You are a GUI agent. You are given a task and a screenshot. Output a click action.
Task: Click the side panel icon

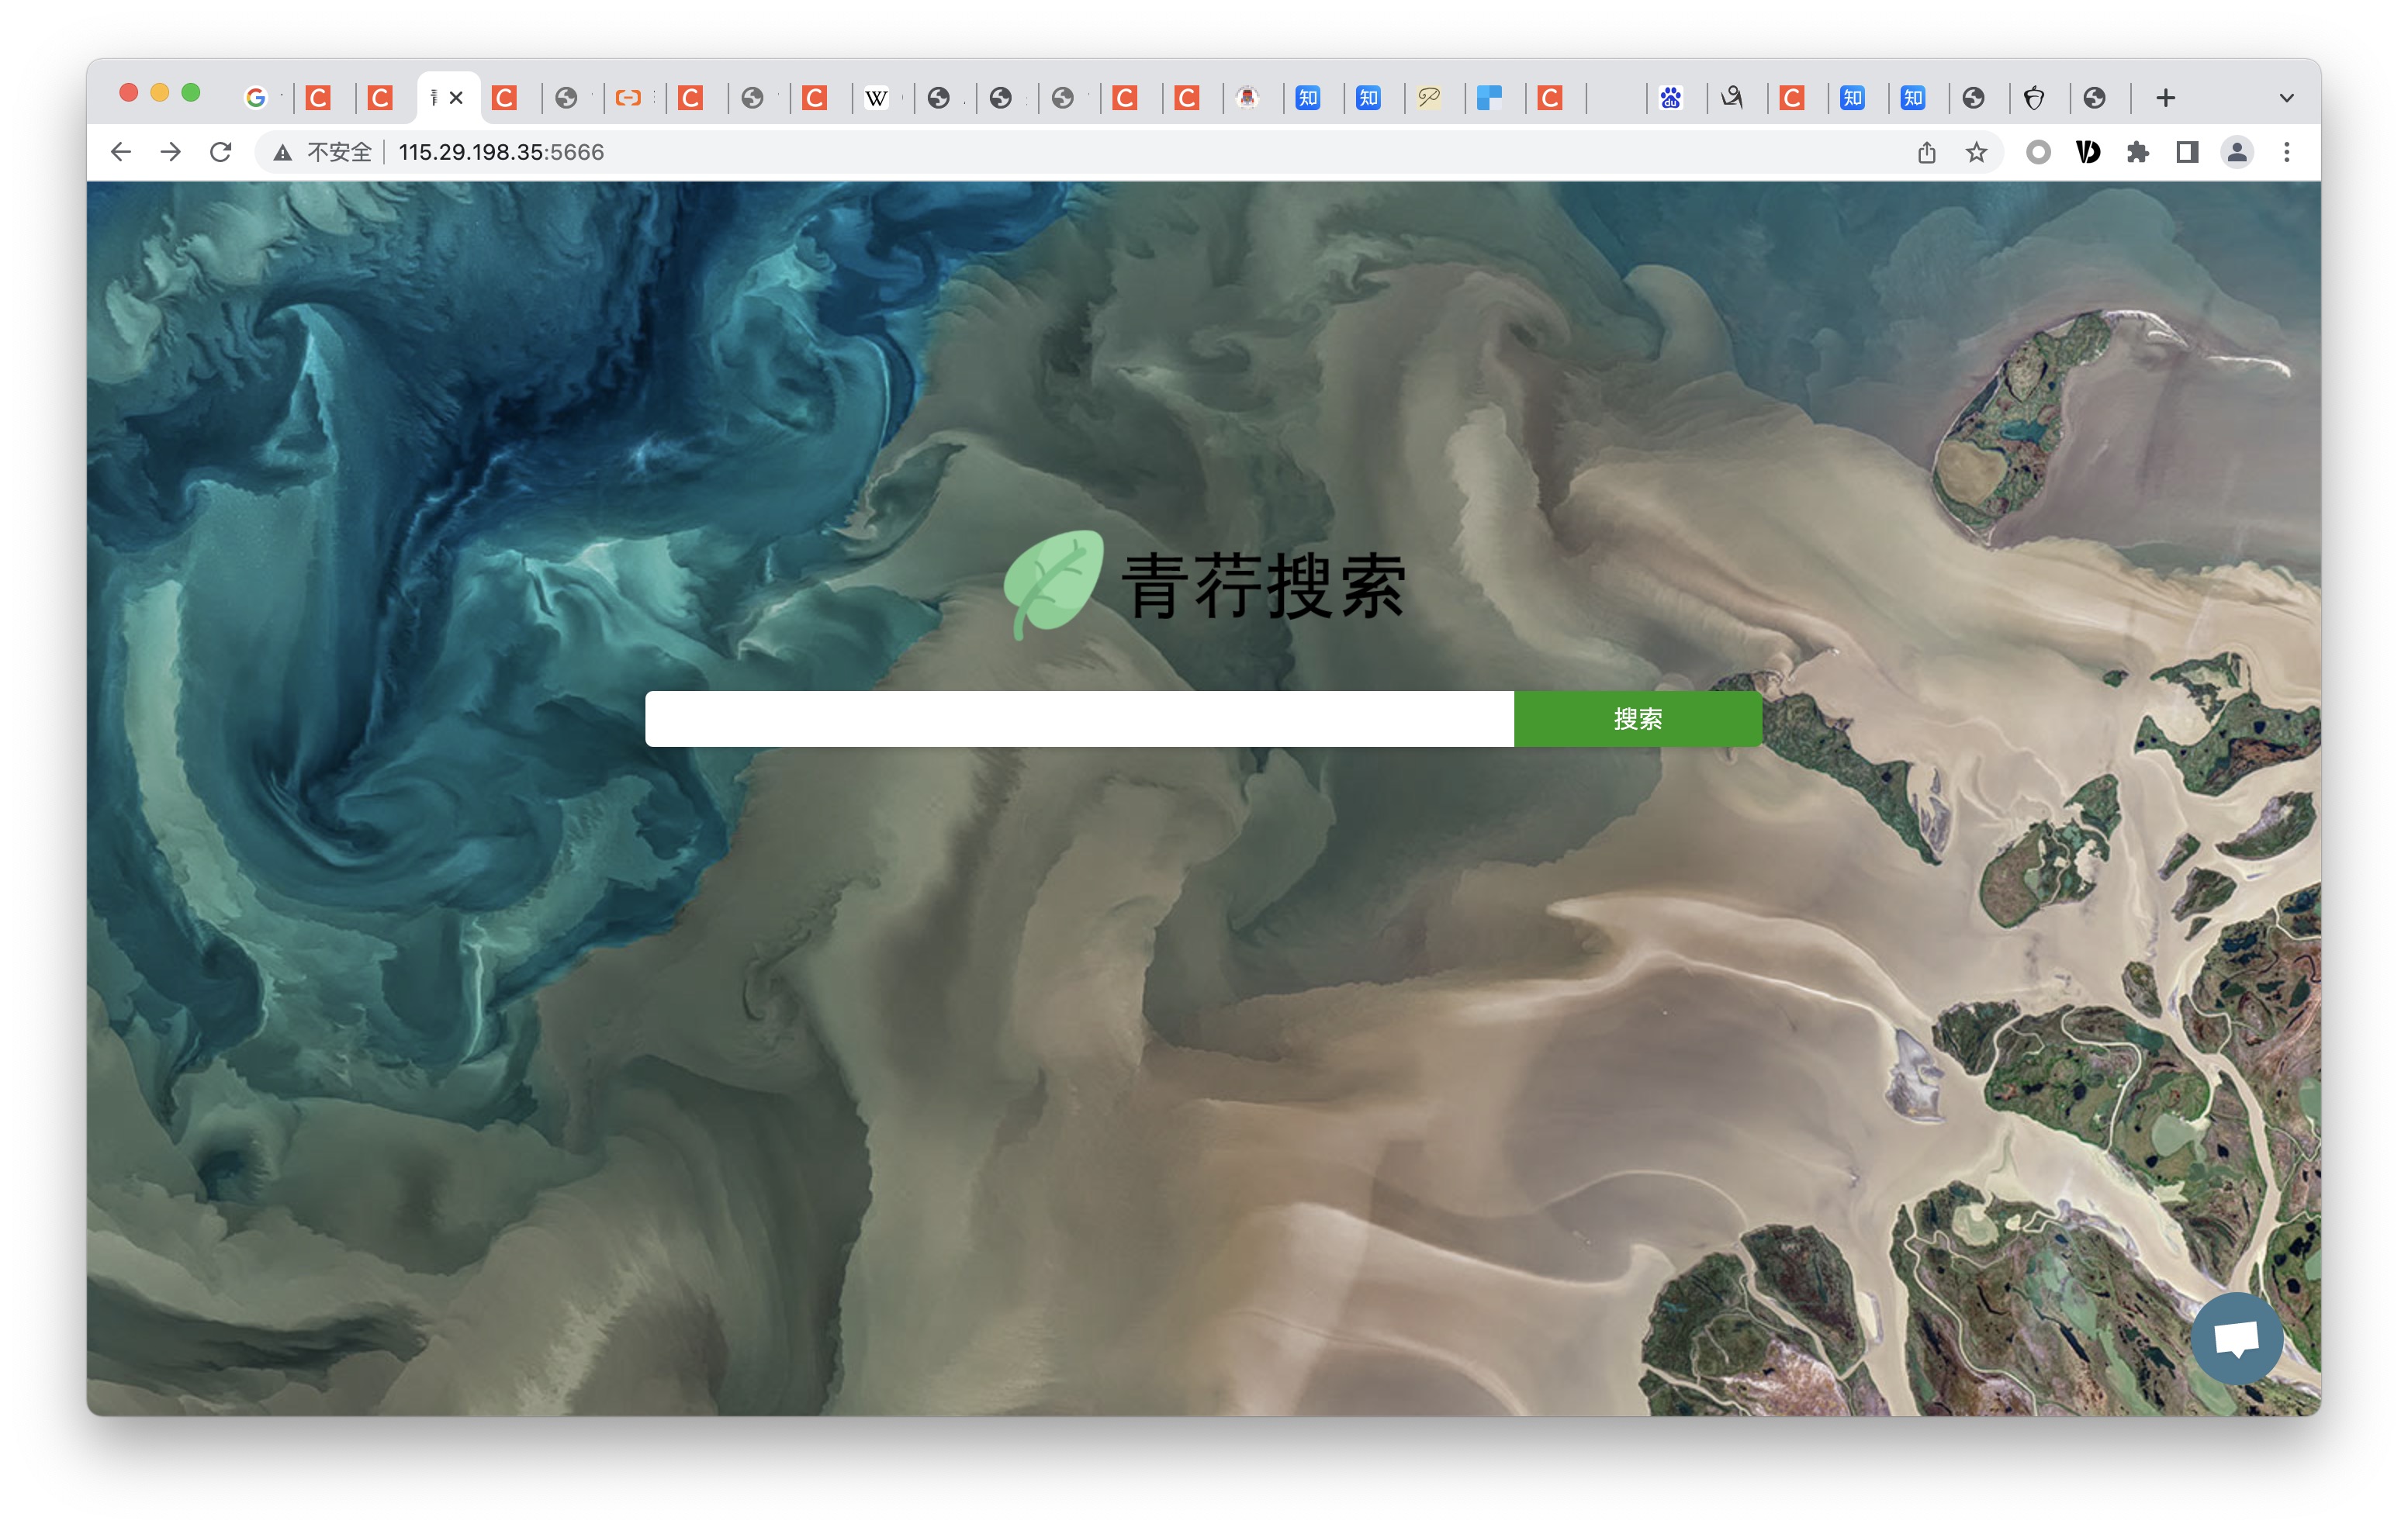pos(2187,152)
